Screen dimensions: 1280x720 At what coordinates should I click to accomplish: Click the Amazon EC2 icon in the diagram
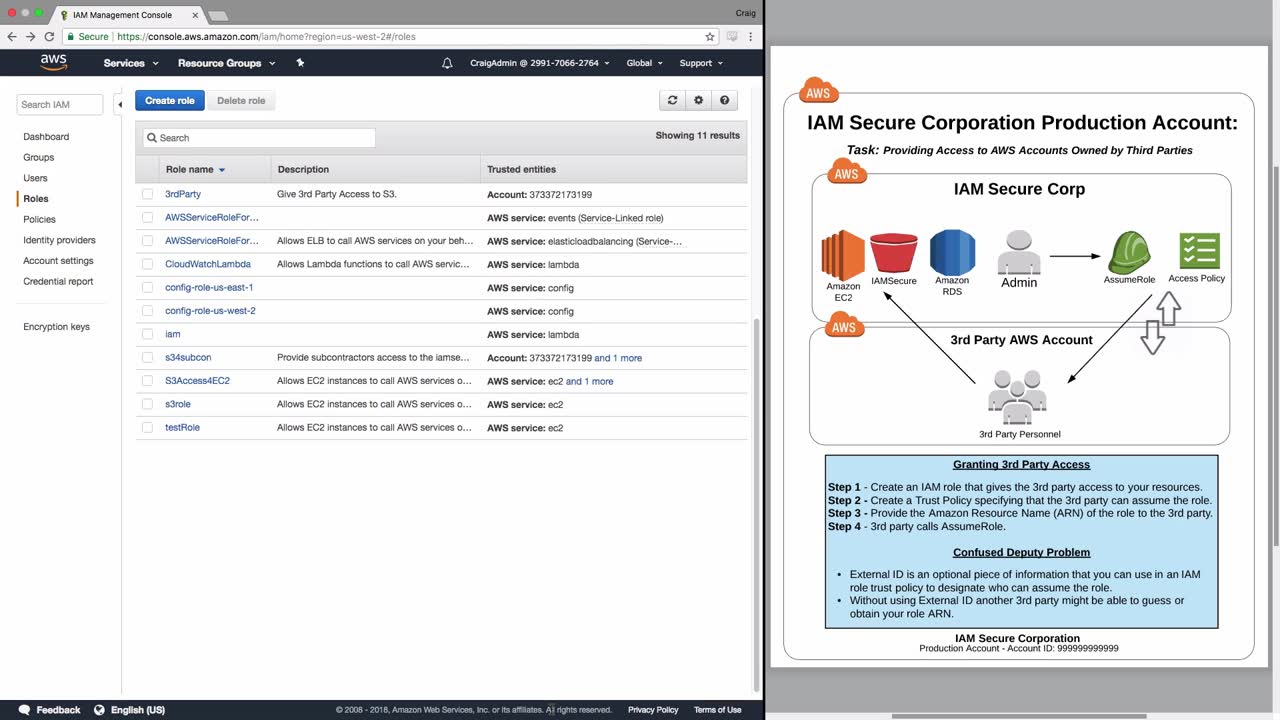(x=843, y=255)
